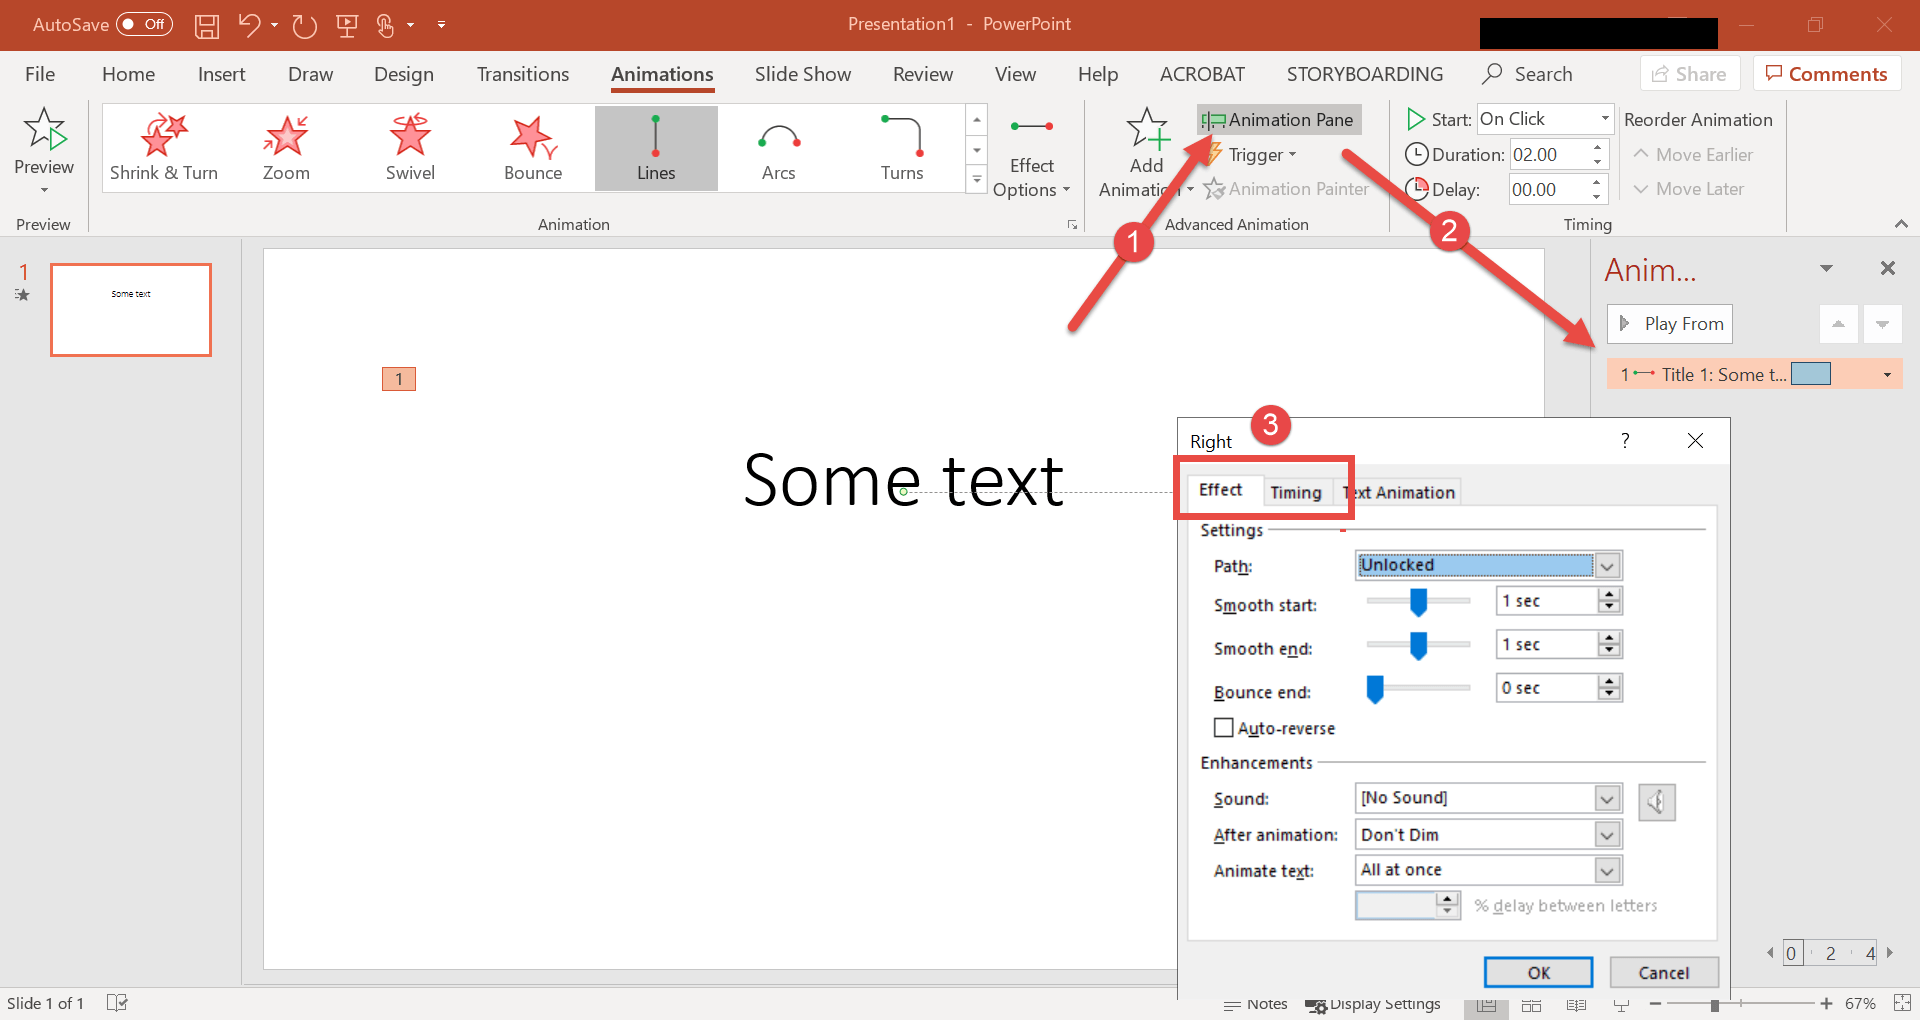Toggle the Animation Pane button

tap(1278, 120)
